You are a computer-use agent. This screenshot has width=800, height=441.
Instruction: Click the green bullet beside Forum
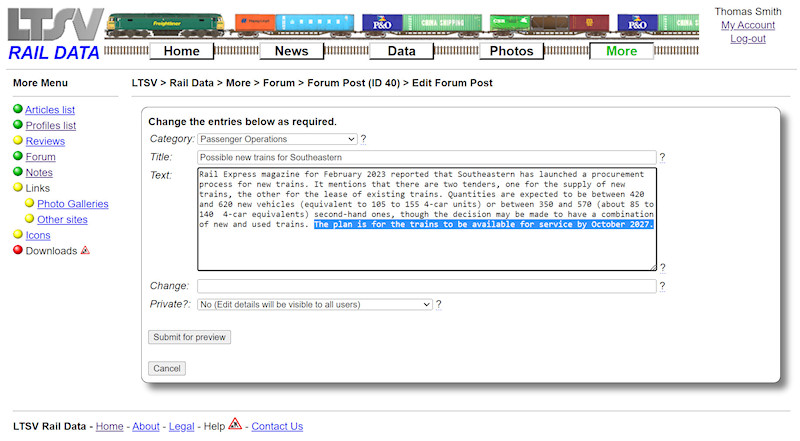click(18, 156)
